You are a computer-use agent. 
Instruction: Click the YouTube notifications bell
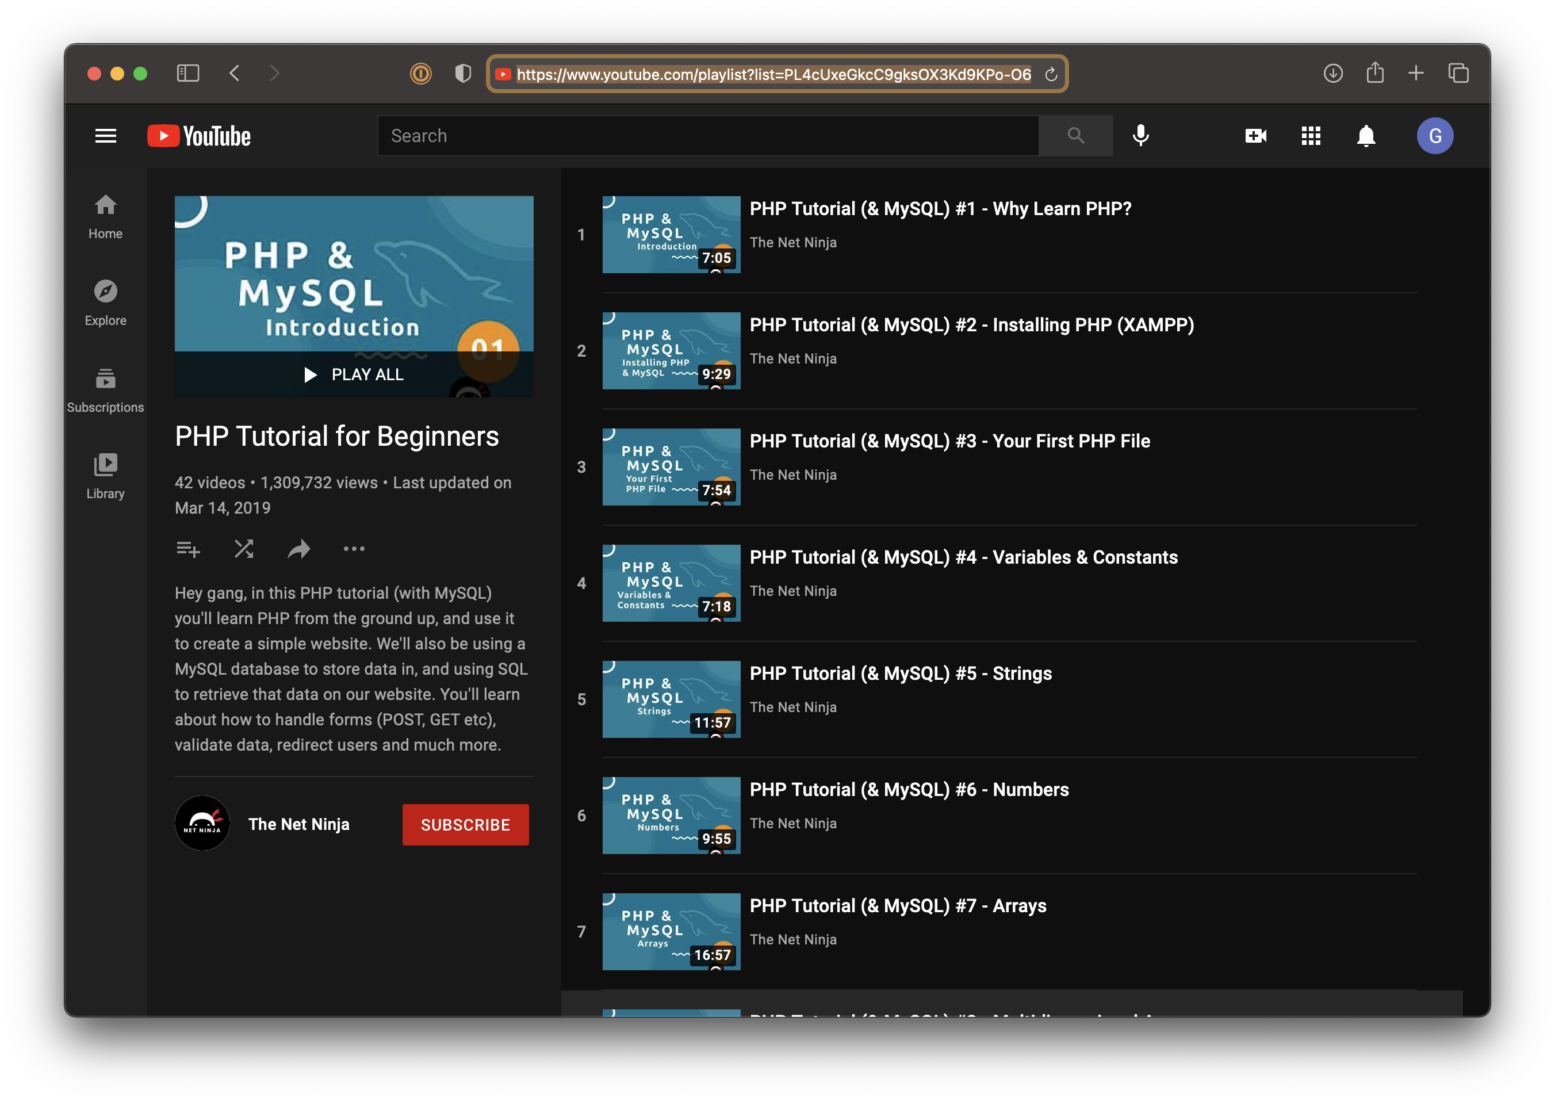click(x=1366, y=135)
